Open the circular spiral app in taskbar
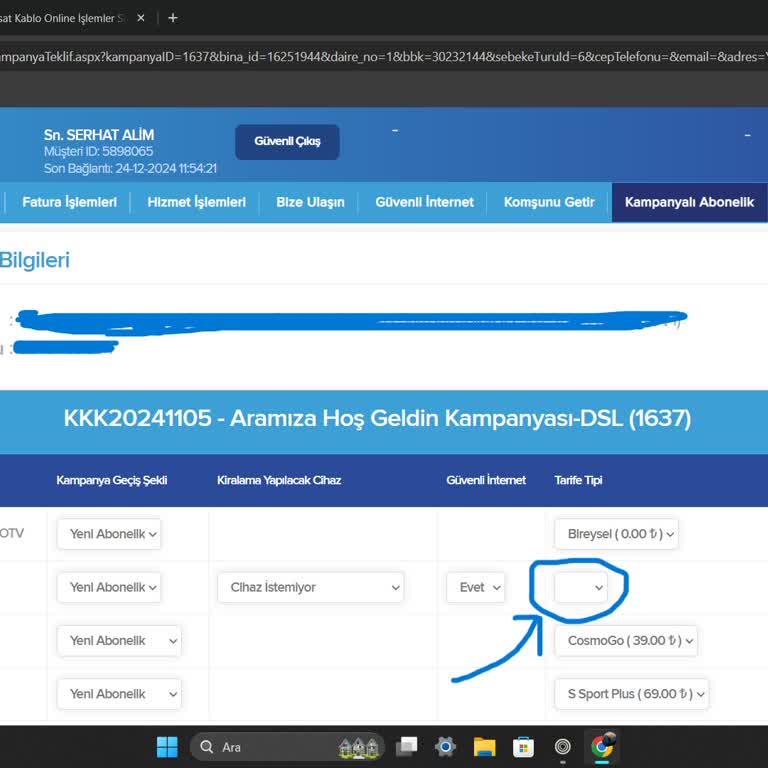The height and width of the screenshot is (768, 768). pyautogui.click(x=562, y=747)
